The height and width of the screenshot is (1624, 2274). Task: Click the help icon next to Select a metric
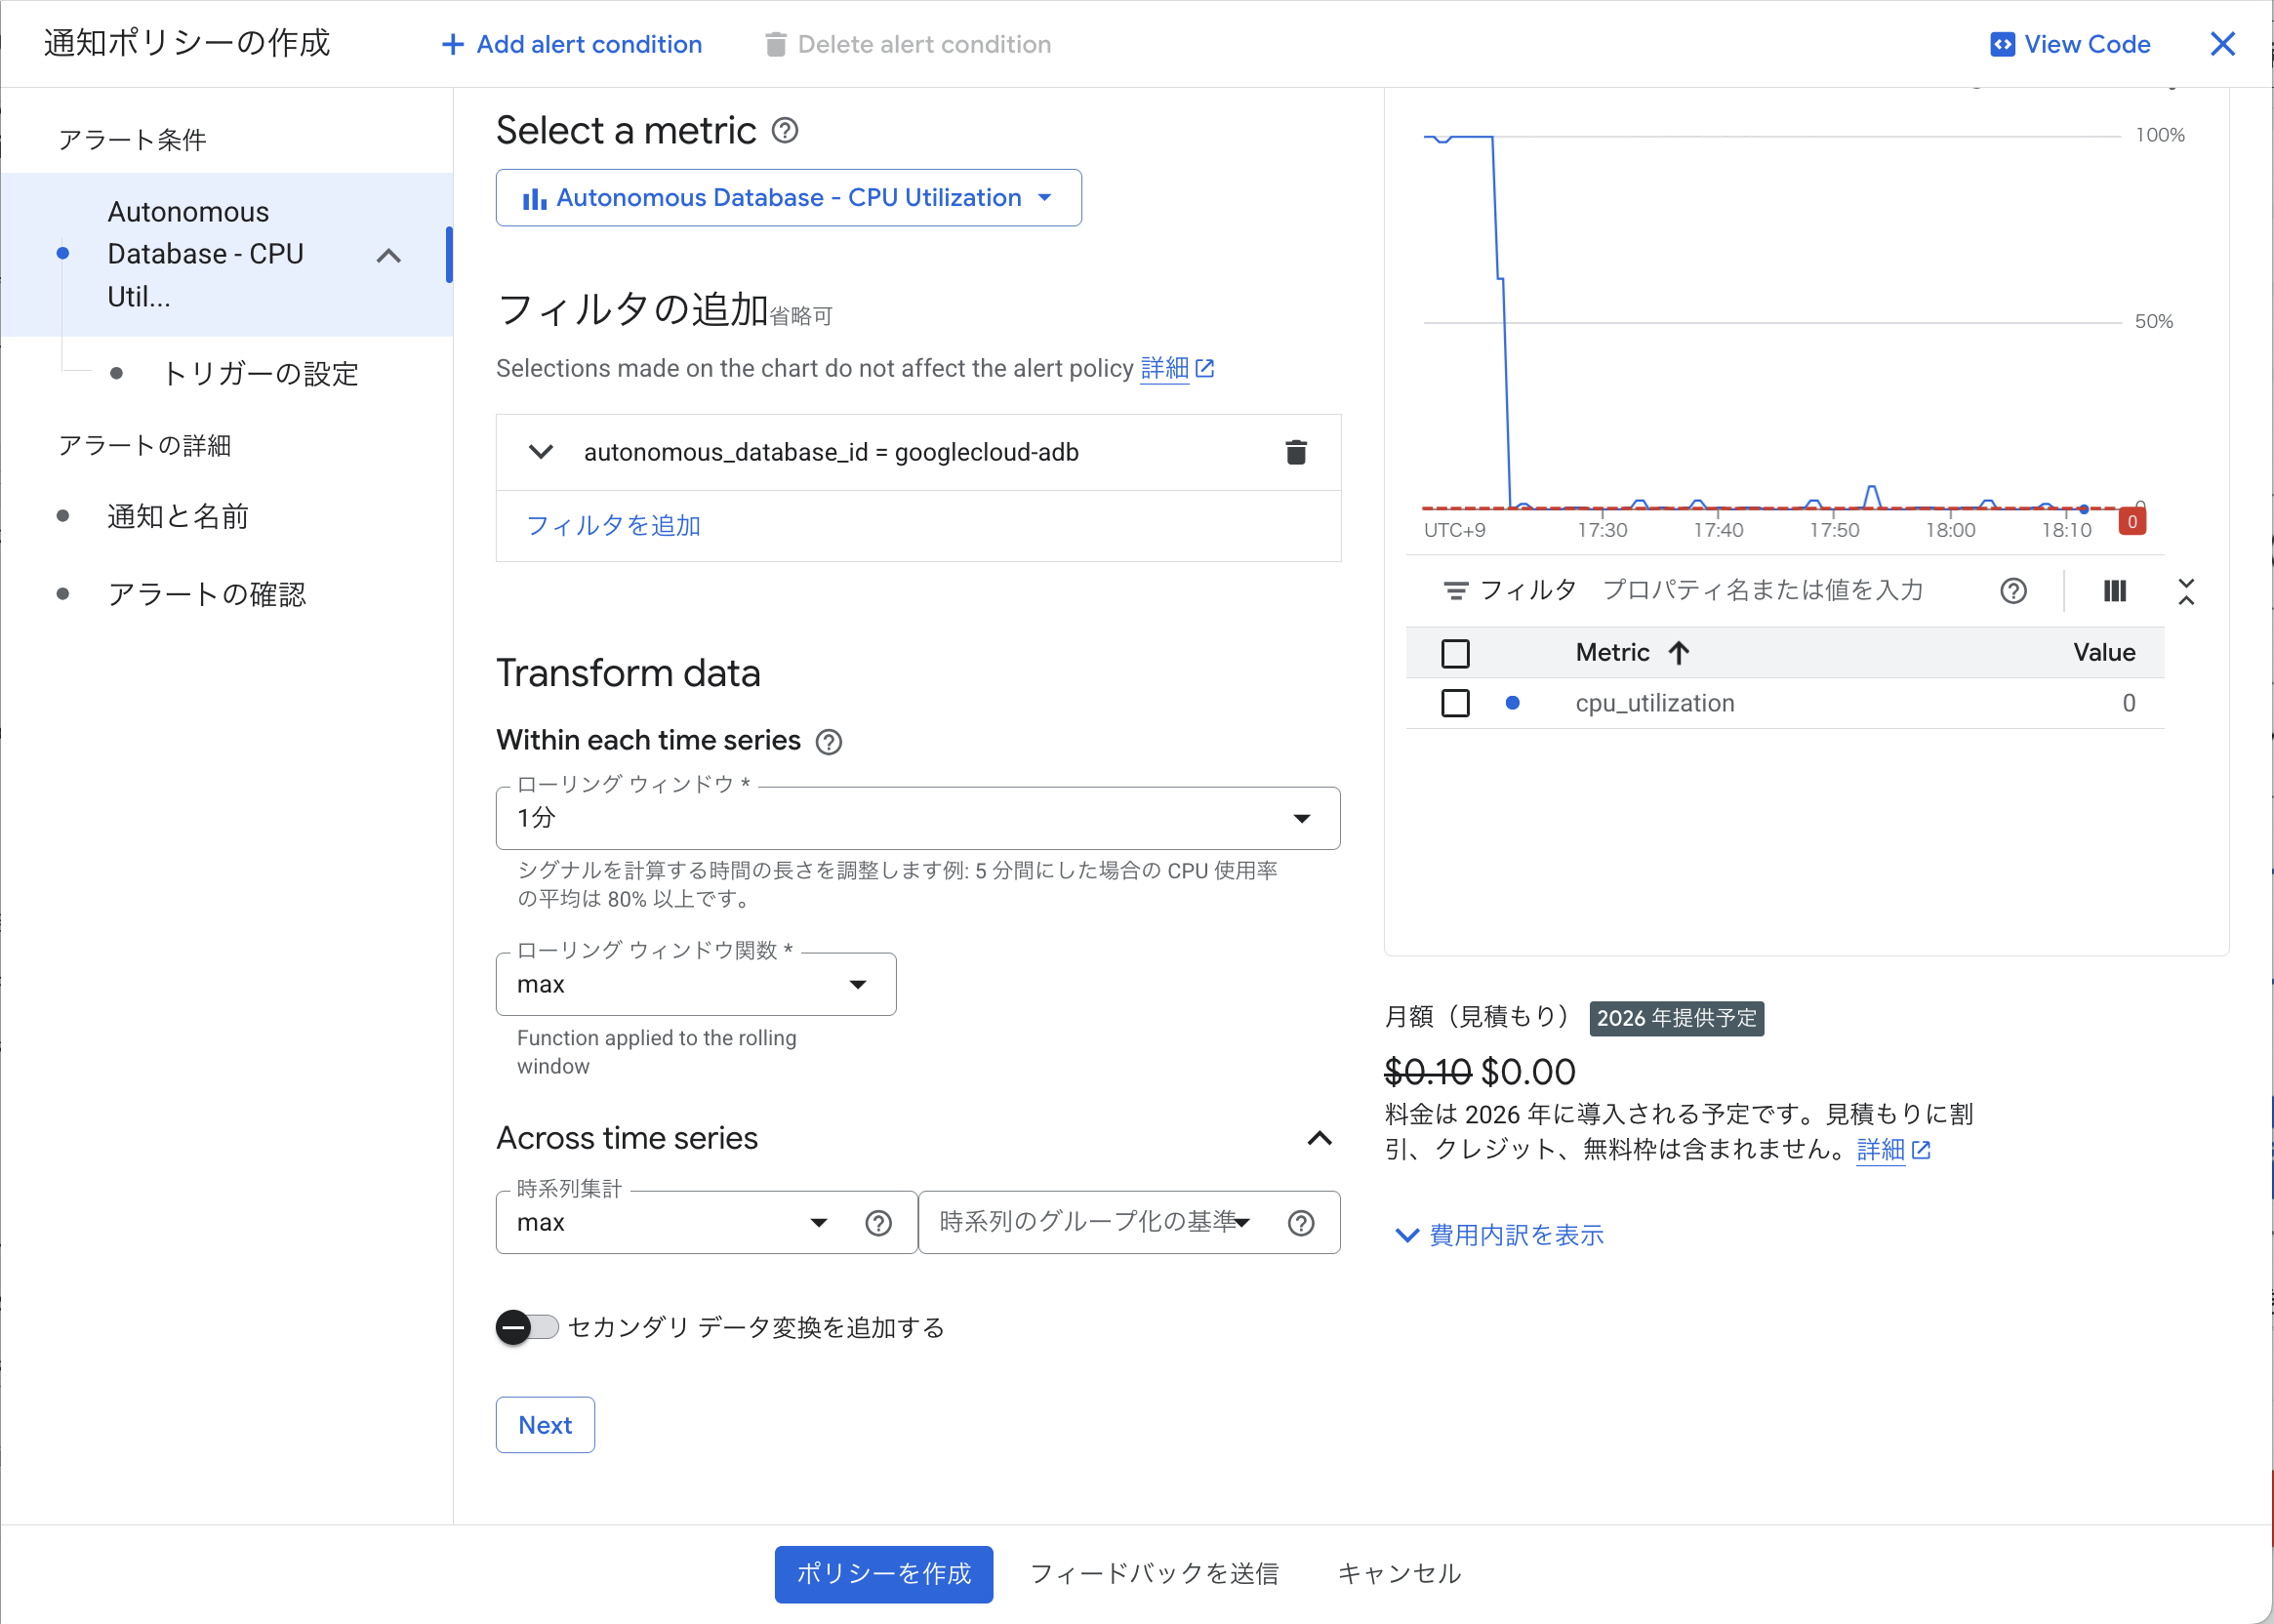786,131
